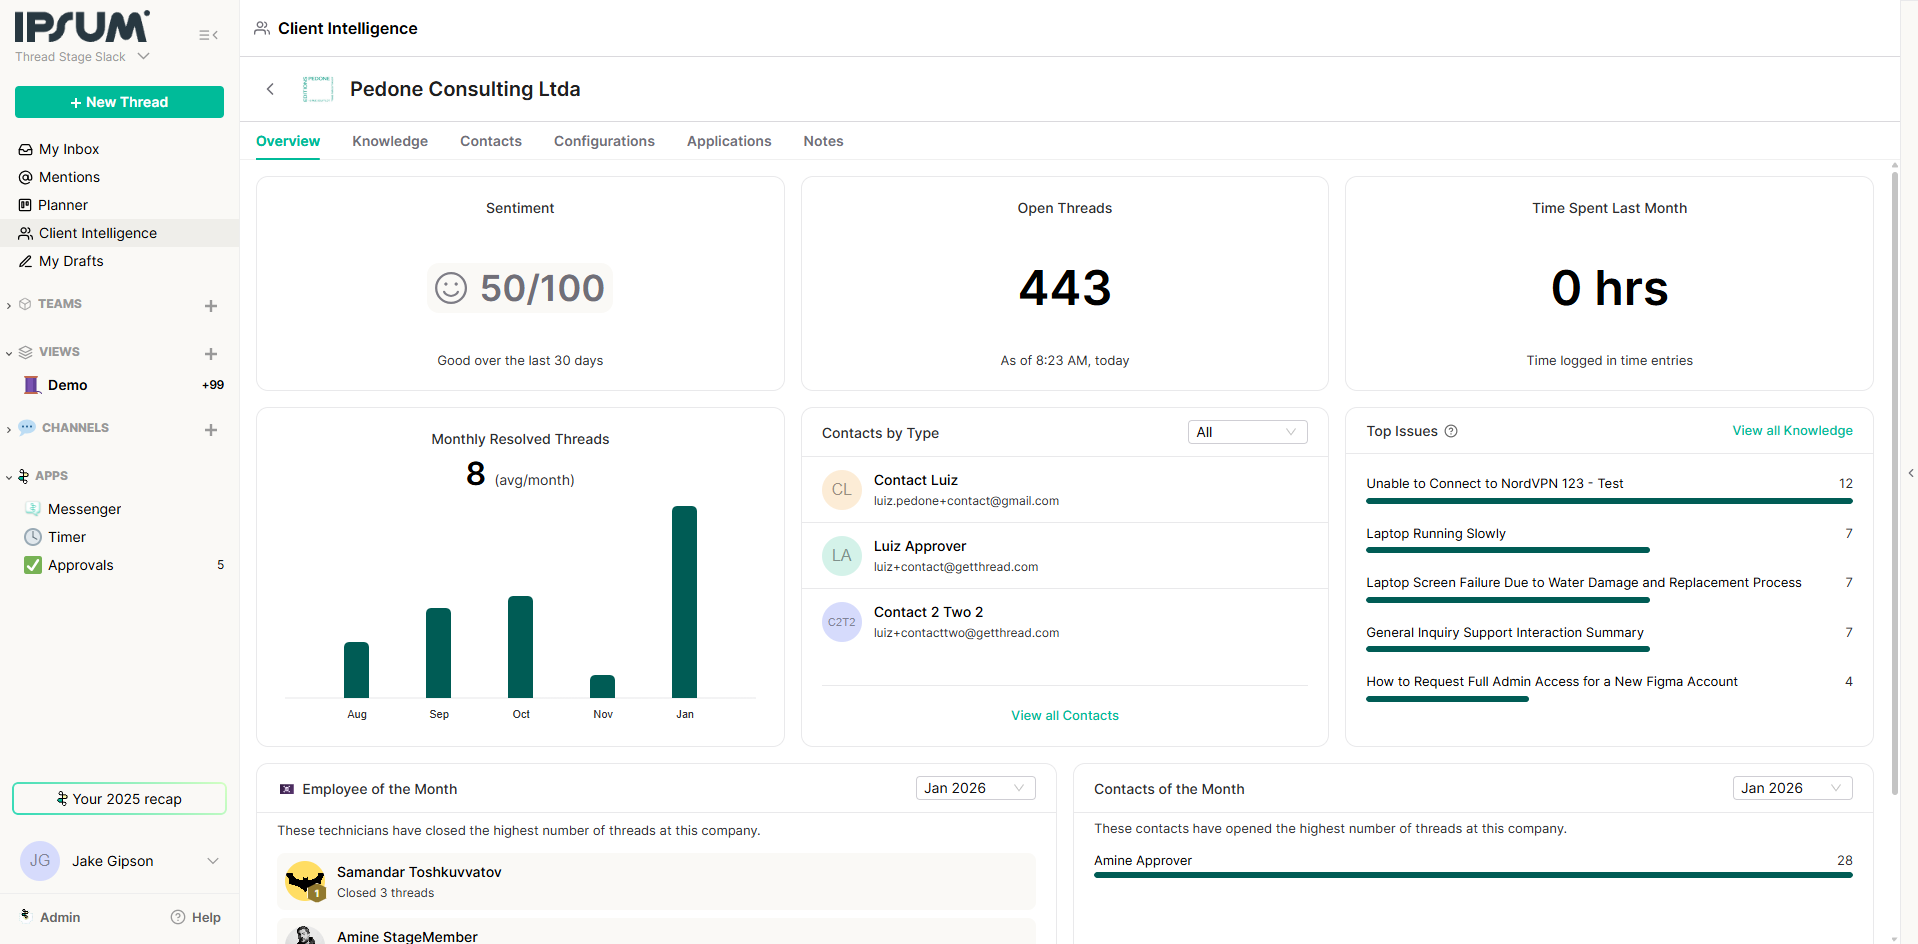Add a new team with plus icon
The image size is (1918, 944).
tap(211, 306)
